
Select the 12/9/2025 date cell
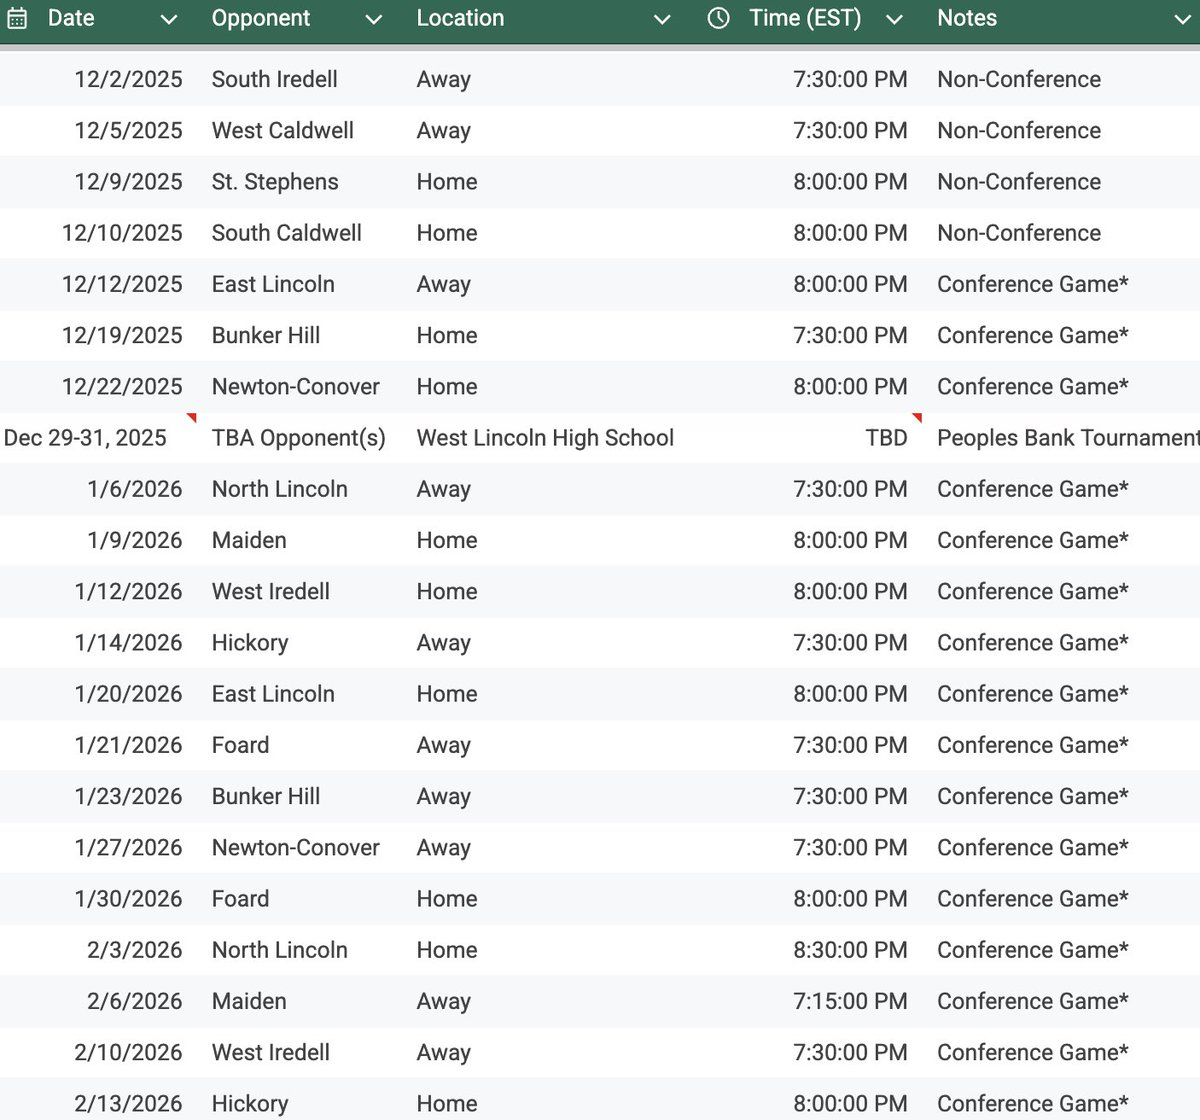pyautogui.click(x=128, y=182)
